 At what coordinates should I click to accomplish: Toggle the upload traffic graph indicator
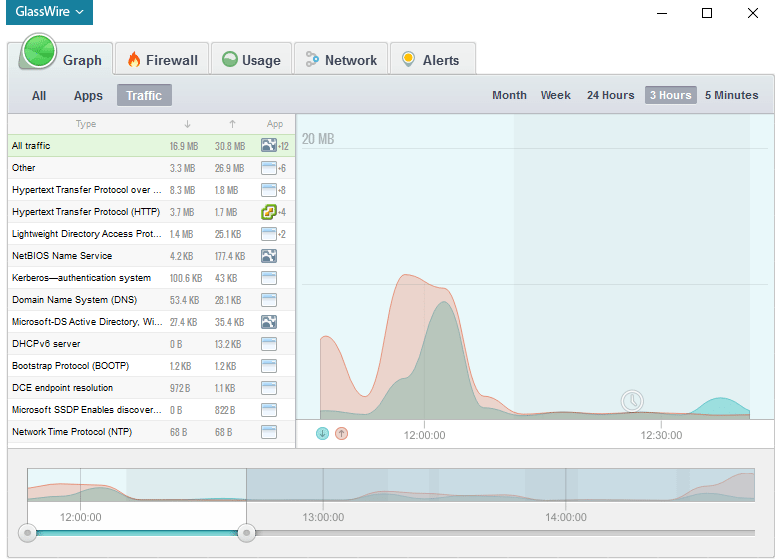pos(342,434)
